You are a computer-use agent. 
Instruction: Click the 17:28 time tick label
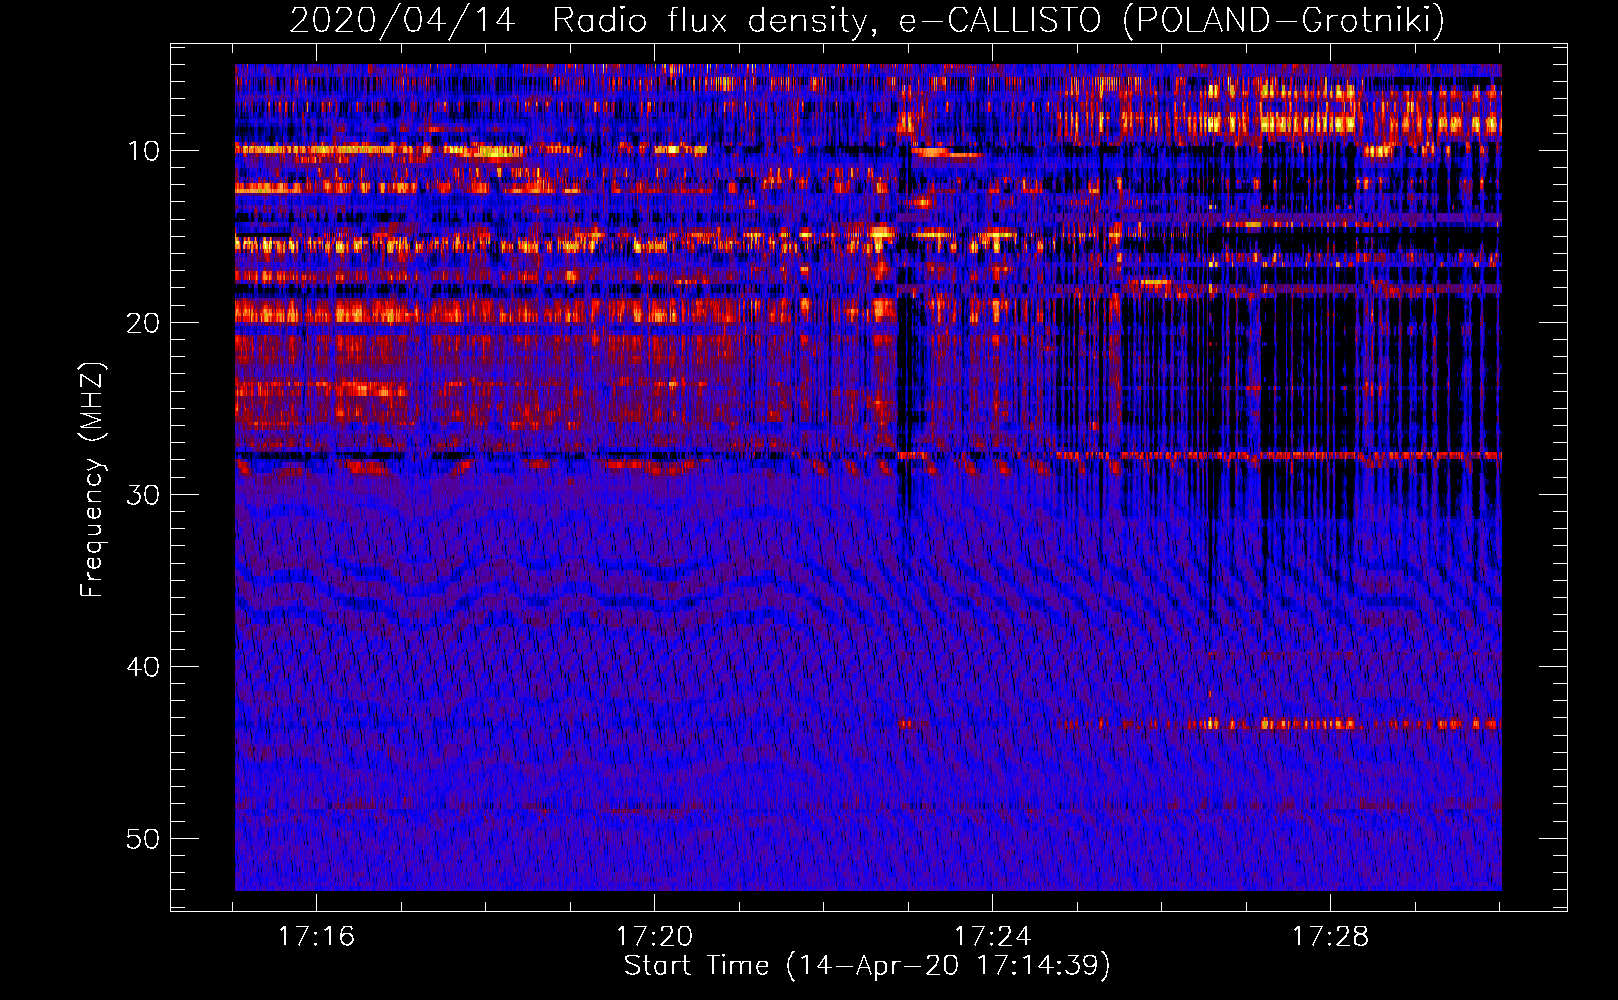1330,937
